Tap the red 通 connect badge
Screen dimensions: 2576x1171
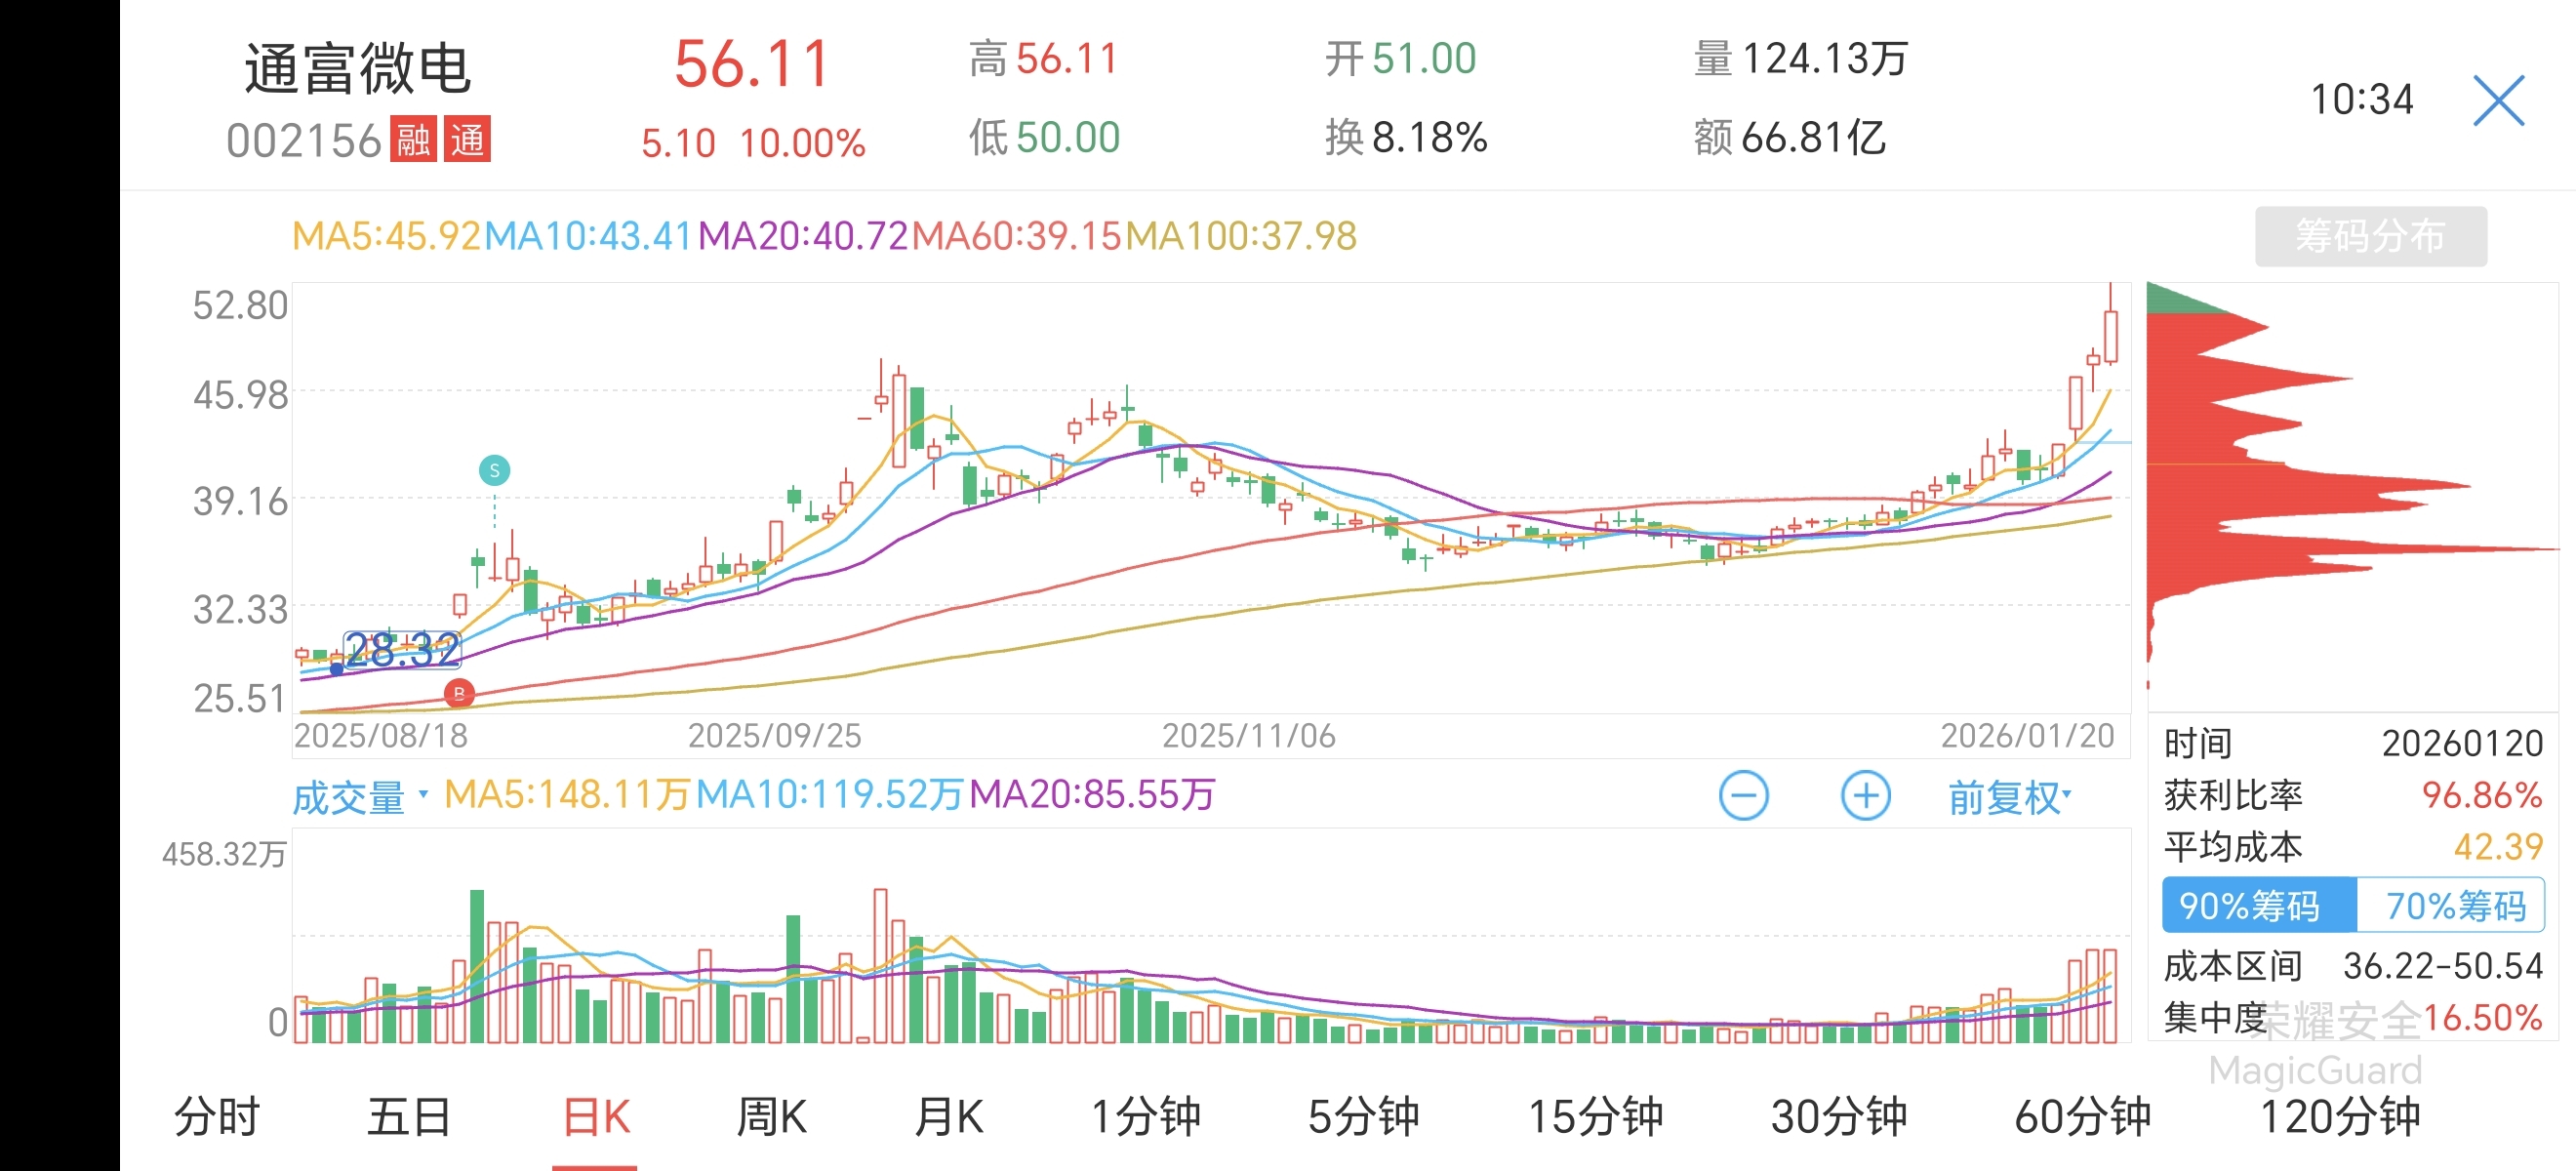click(x=467, y=140)
